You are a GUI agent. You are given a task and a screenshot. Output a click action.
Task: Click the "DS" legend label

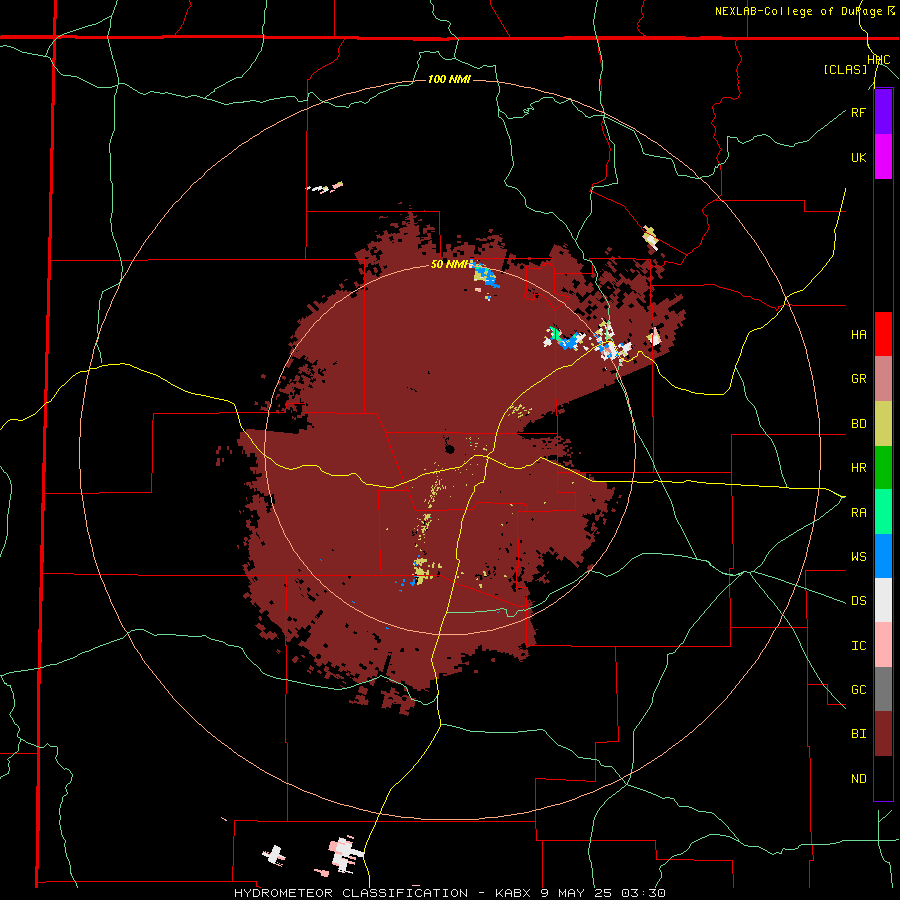coord(858,601)
